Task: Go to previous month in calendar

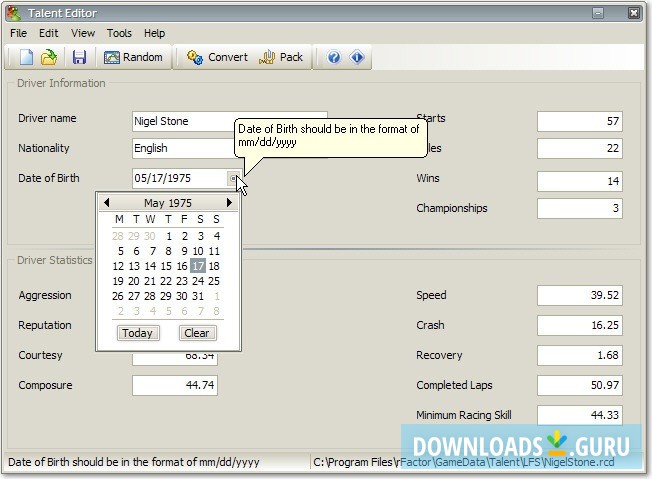Action: 106,202
